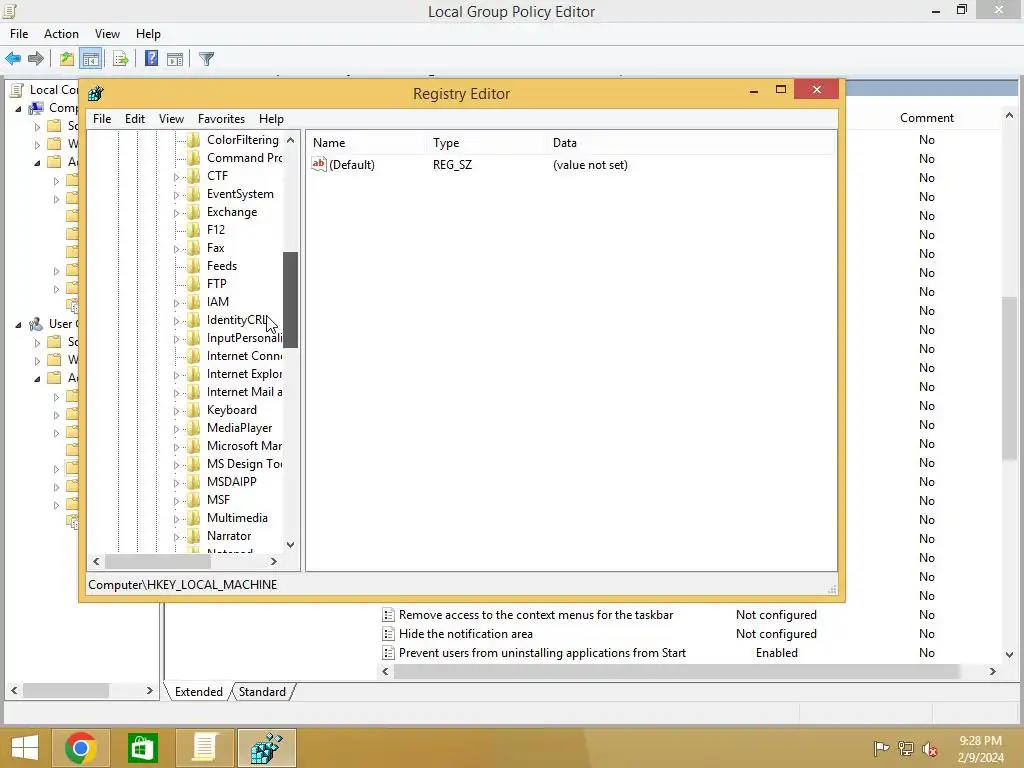Open the Store app from the taskbar
Image resolution: width=1024 pixels, height=768 pixels.
pos(142,748)
